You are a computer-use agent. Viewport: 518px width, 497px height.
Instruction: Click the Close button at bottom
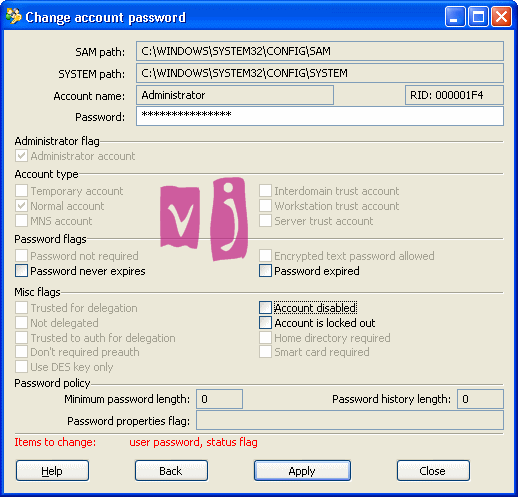[x=433, y=471]
